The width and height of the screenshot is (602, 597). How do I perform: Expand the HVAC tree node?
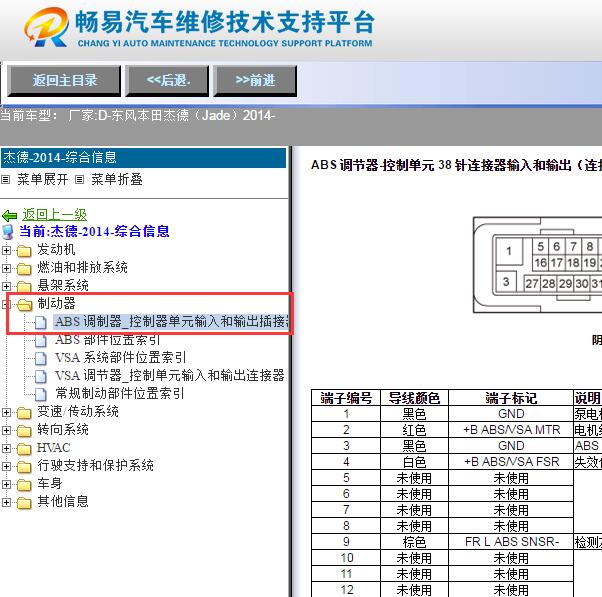tap(6, 448)
